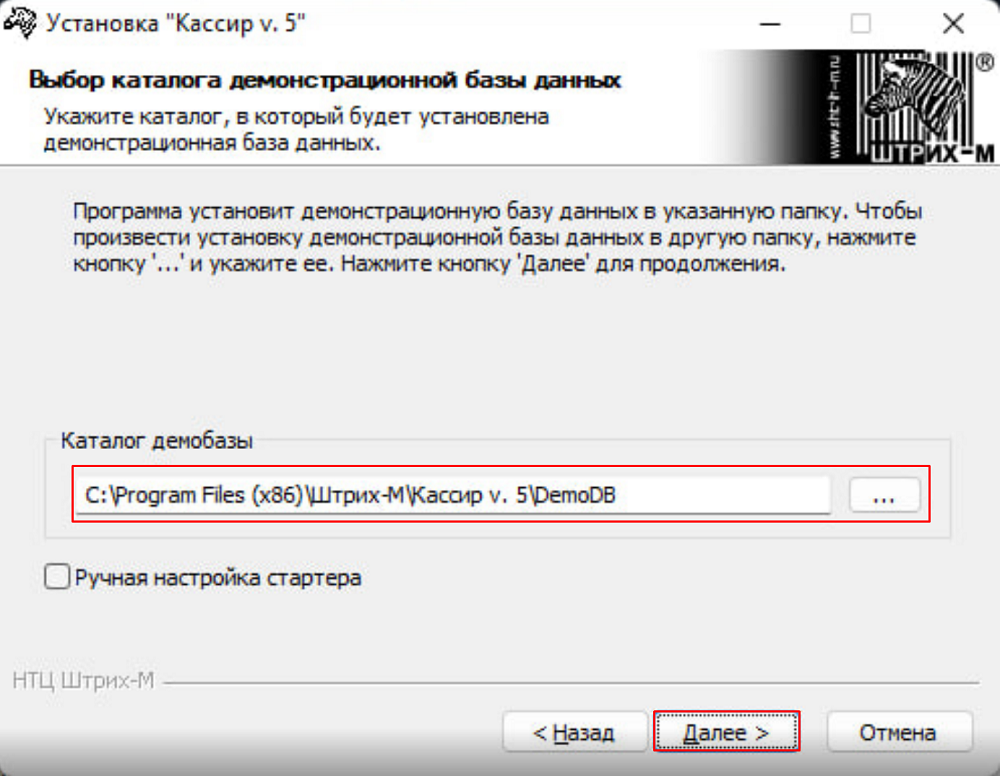Click the 'Каталог демобазы' group label
This screenshot has height=776, width=1000.
coord(157,441)
